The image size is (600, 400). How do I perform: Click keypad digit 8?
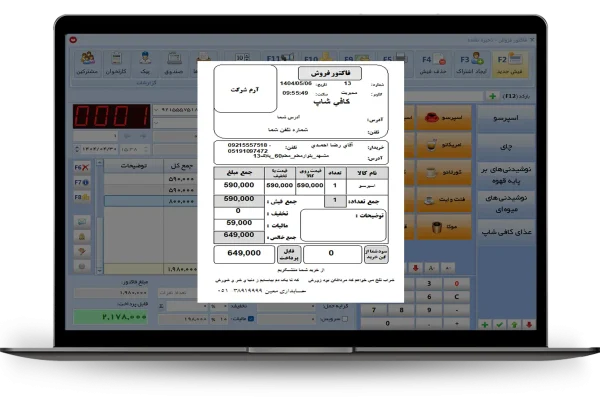click(x=401, y=310)
